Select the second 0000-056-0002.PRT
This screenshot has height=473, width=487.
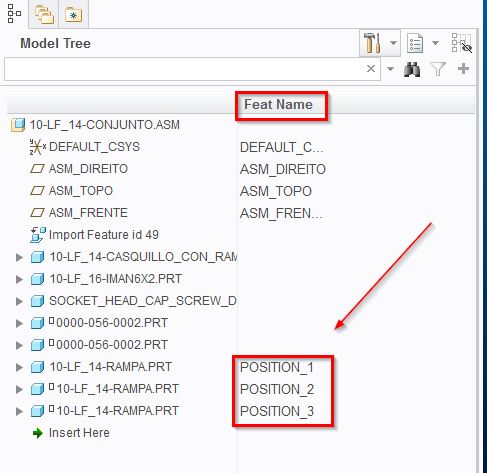(112, 345)
